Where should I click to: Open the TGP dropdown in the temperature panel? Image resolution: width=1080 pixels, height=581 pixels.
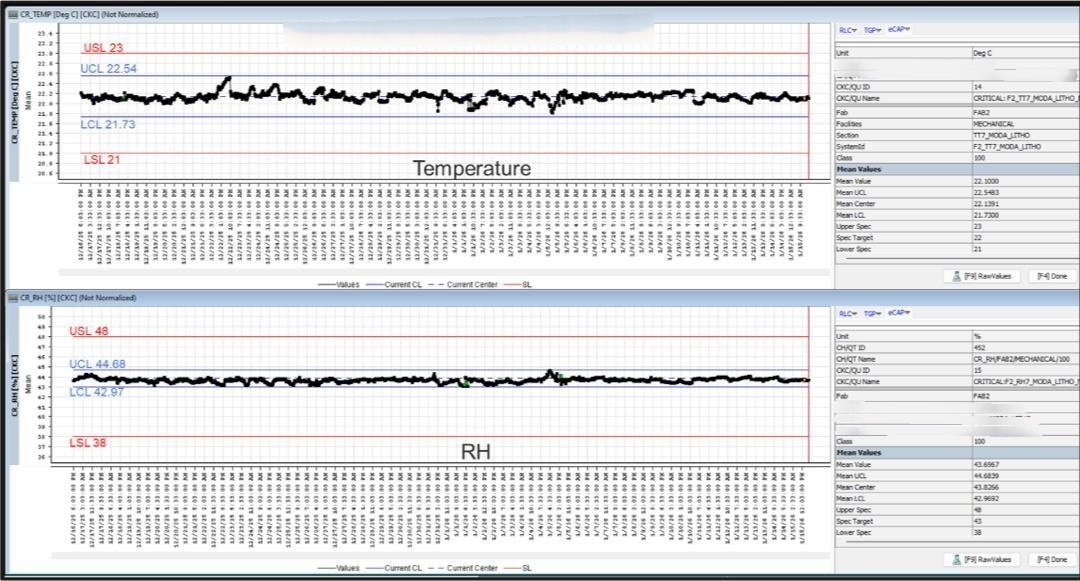click(872, 30)
